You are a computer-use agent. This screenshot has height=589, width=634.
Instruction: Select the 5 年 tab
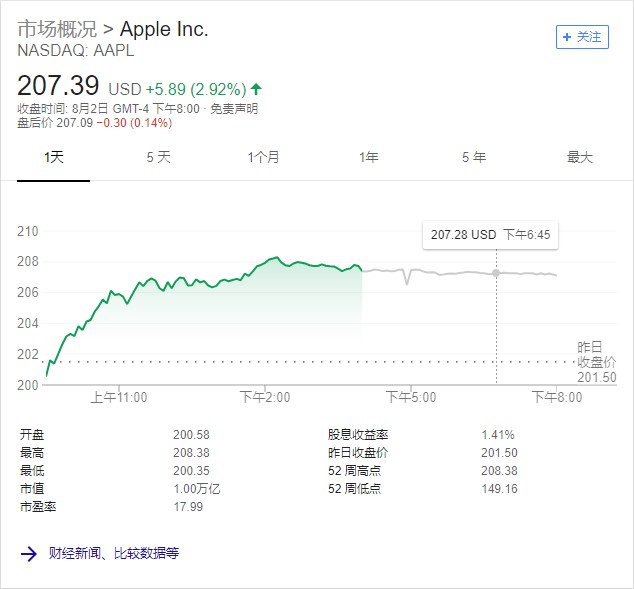click(474, 157)
